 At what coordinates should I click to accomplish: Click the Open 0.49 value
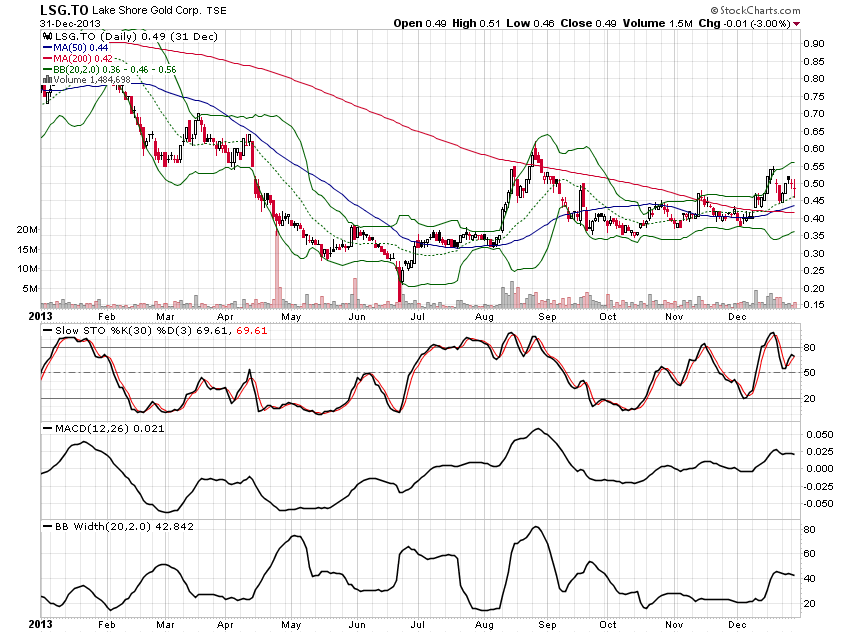pyautogui.click(x=420, y=23)
